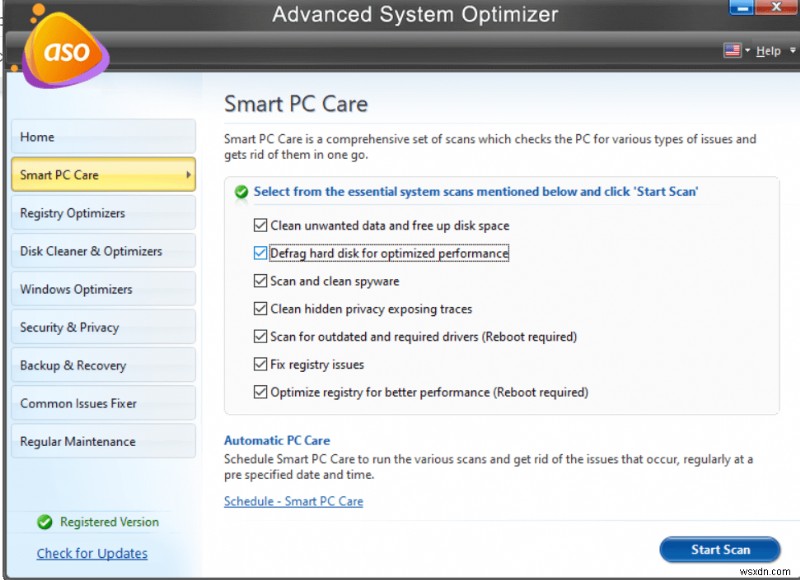The width and height of the screenshot is (800, 580).
Task: Uncheck Scan and clean spyware
Action: tap(260, 281)
